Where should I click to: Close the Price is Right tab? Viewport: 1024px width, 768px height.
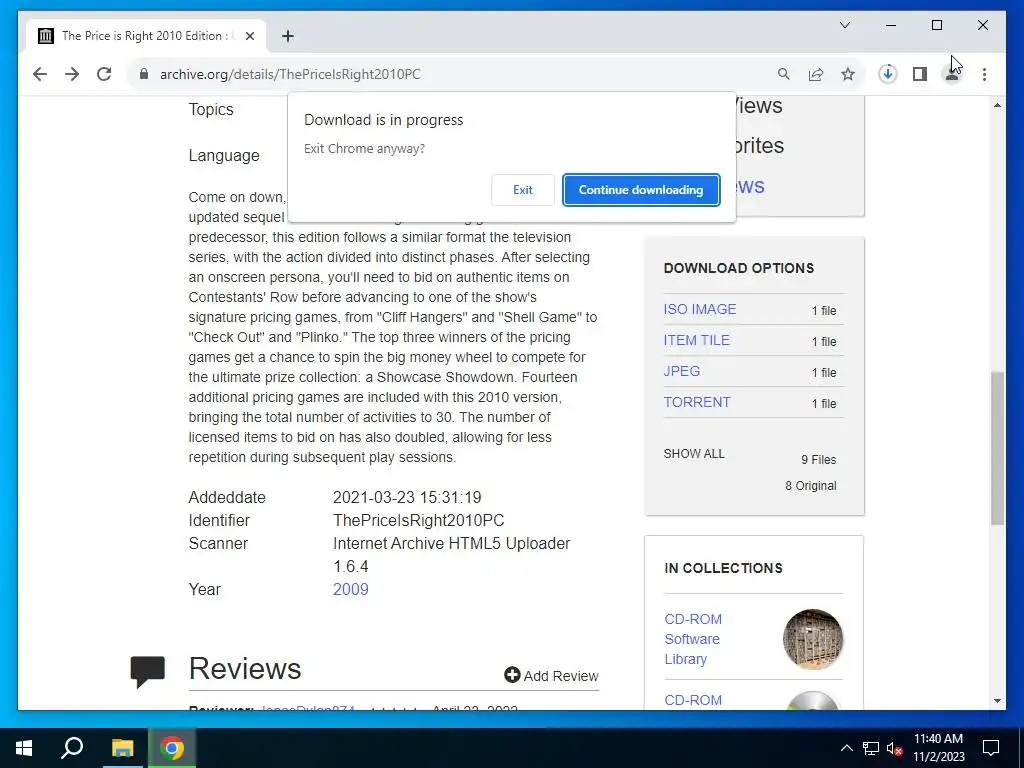coord(249,36)
